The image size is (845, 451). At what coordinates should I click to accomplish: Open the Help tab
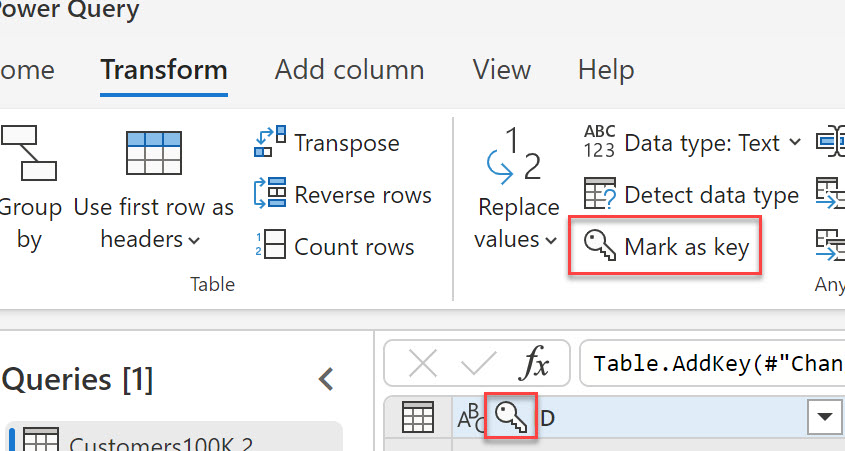[x=607, y=70]
